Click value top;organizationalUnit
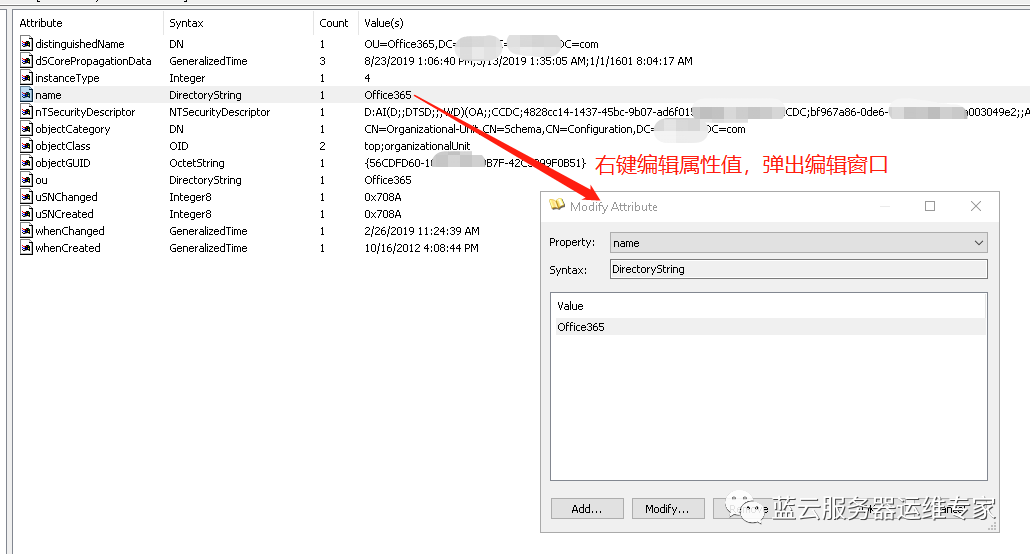The width and height of the screenshot is (1030, 554). coord(417,146)
